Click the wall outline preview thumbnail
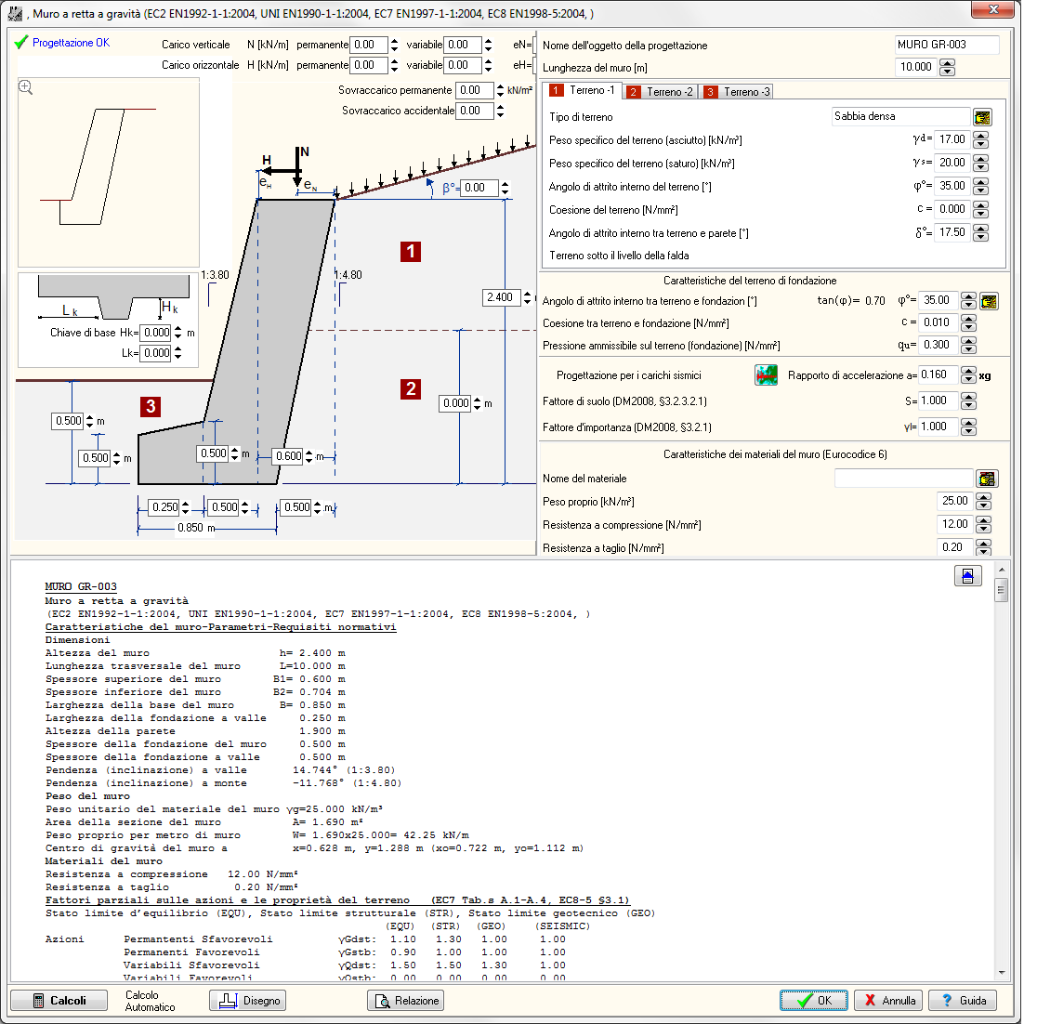The image size is (1050, 1024). (x=108, y=172)
